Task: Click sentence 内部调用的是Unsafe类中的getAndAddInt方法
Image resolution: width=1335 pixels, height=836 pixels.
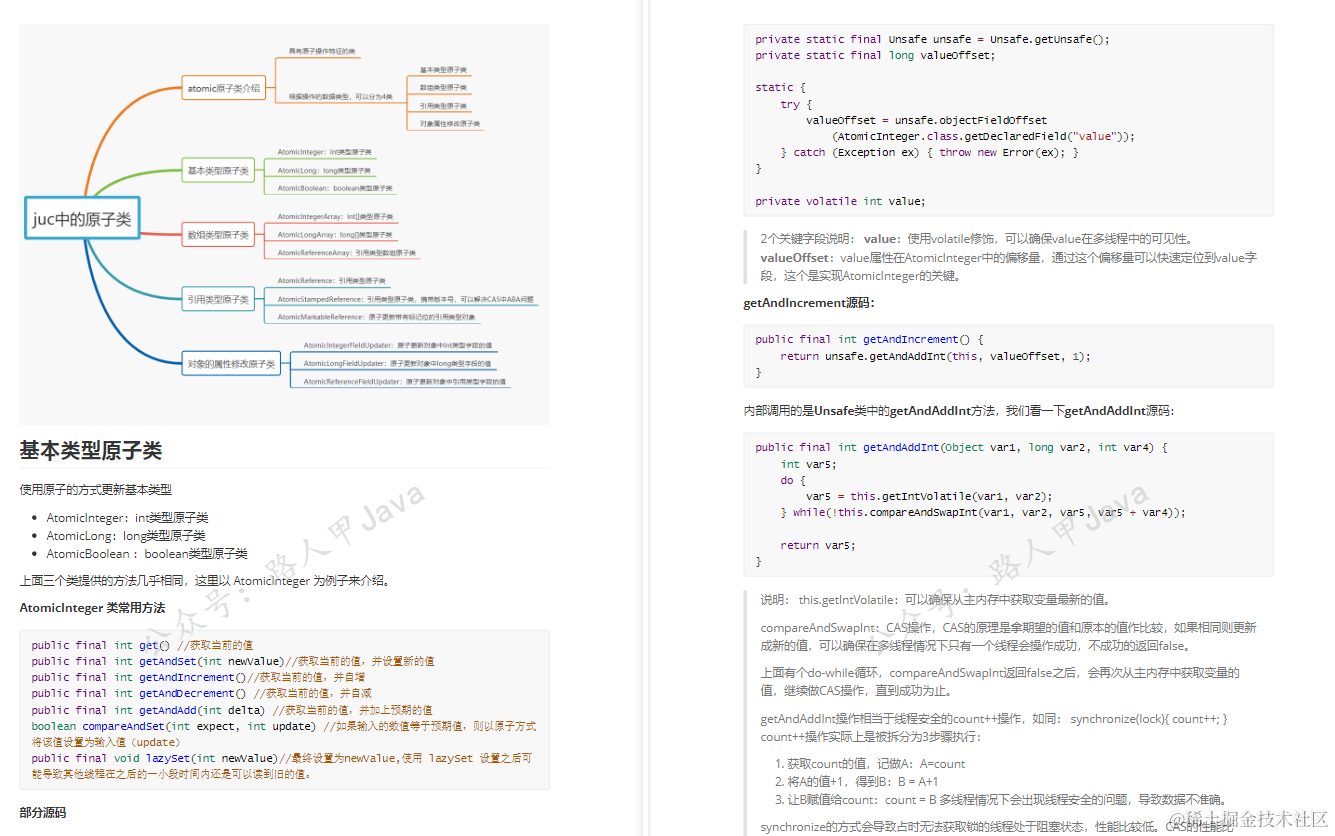Action: pyautogui.click(x=958, y=411)
